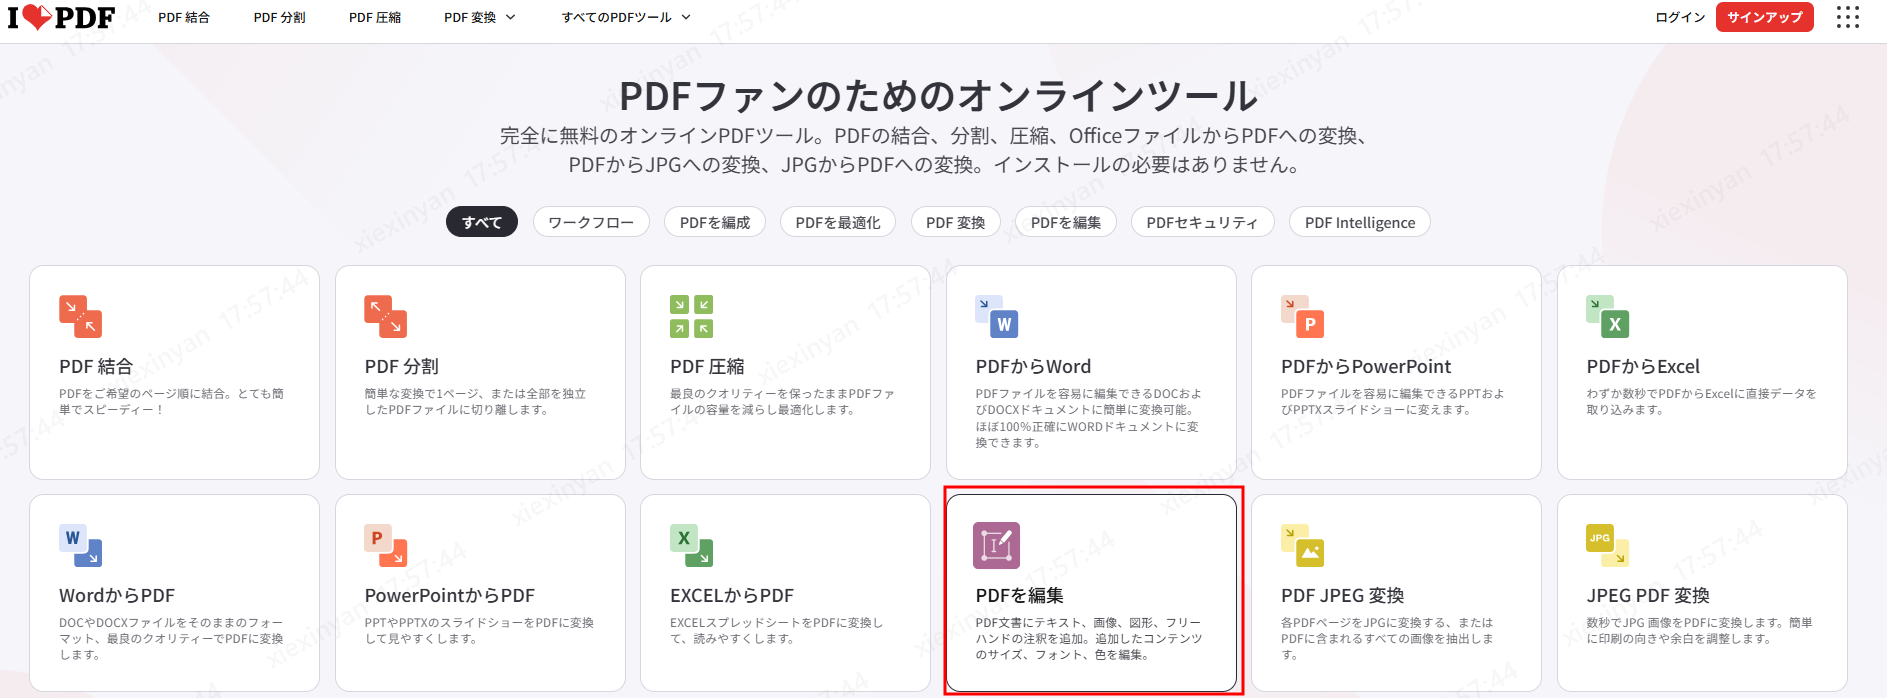Select the PDF 変換 filter tab

956,222
